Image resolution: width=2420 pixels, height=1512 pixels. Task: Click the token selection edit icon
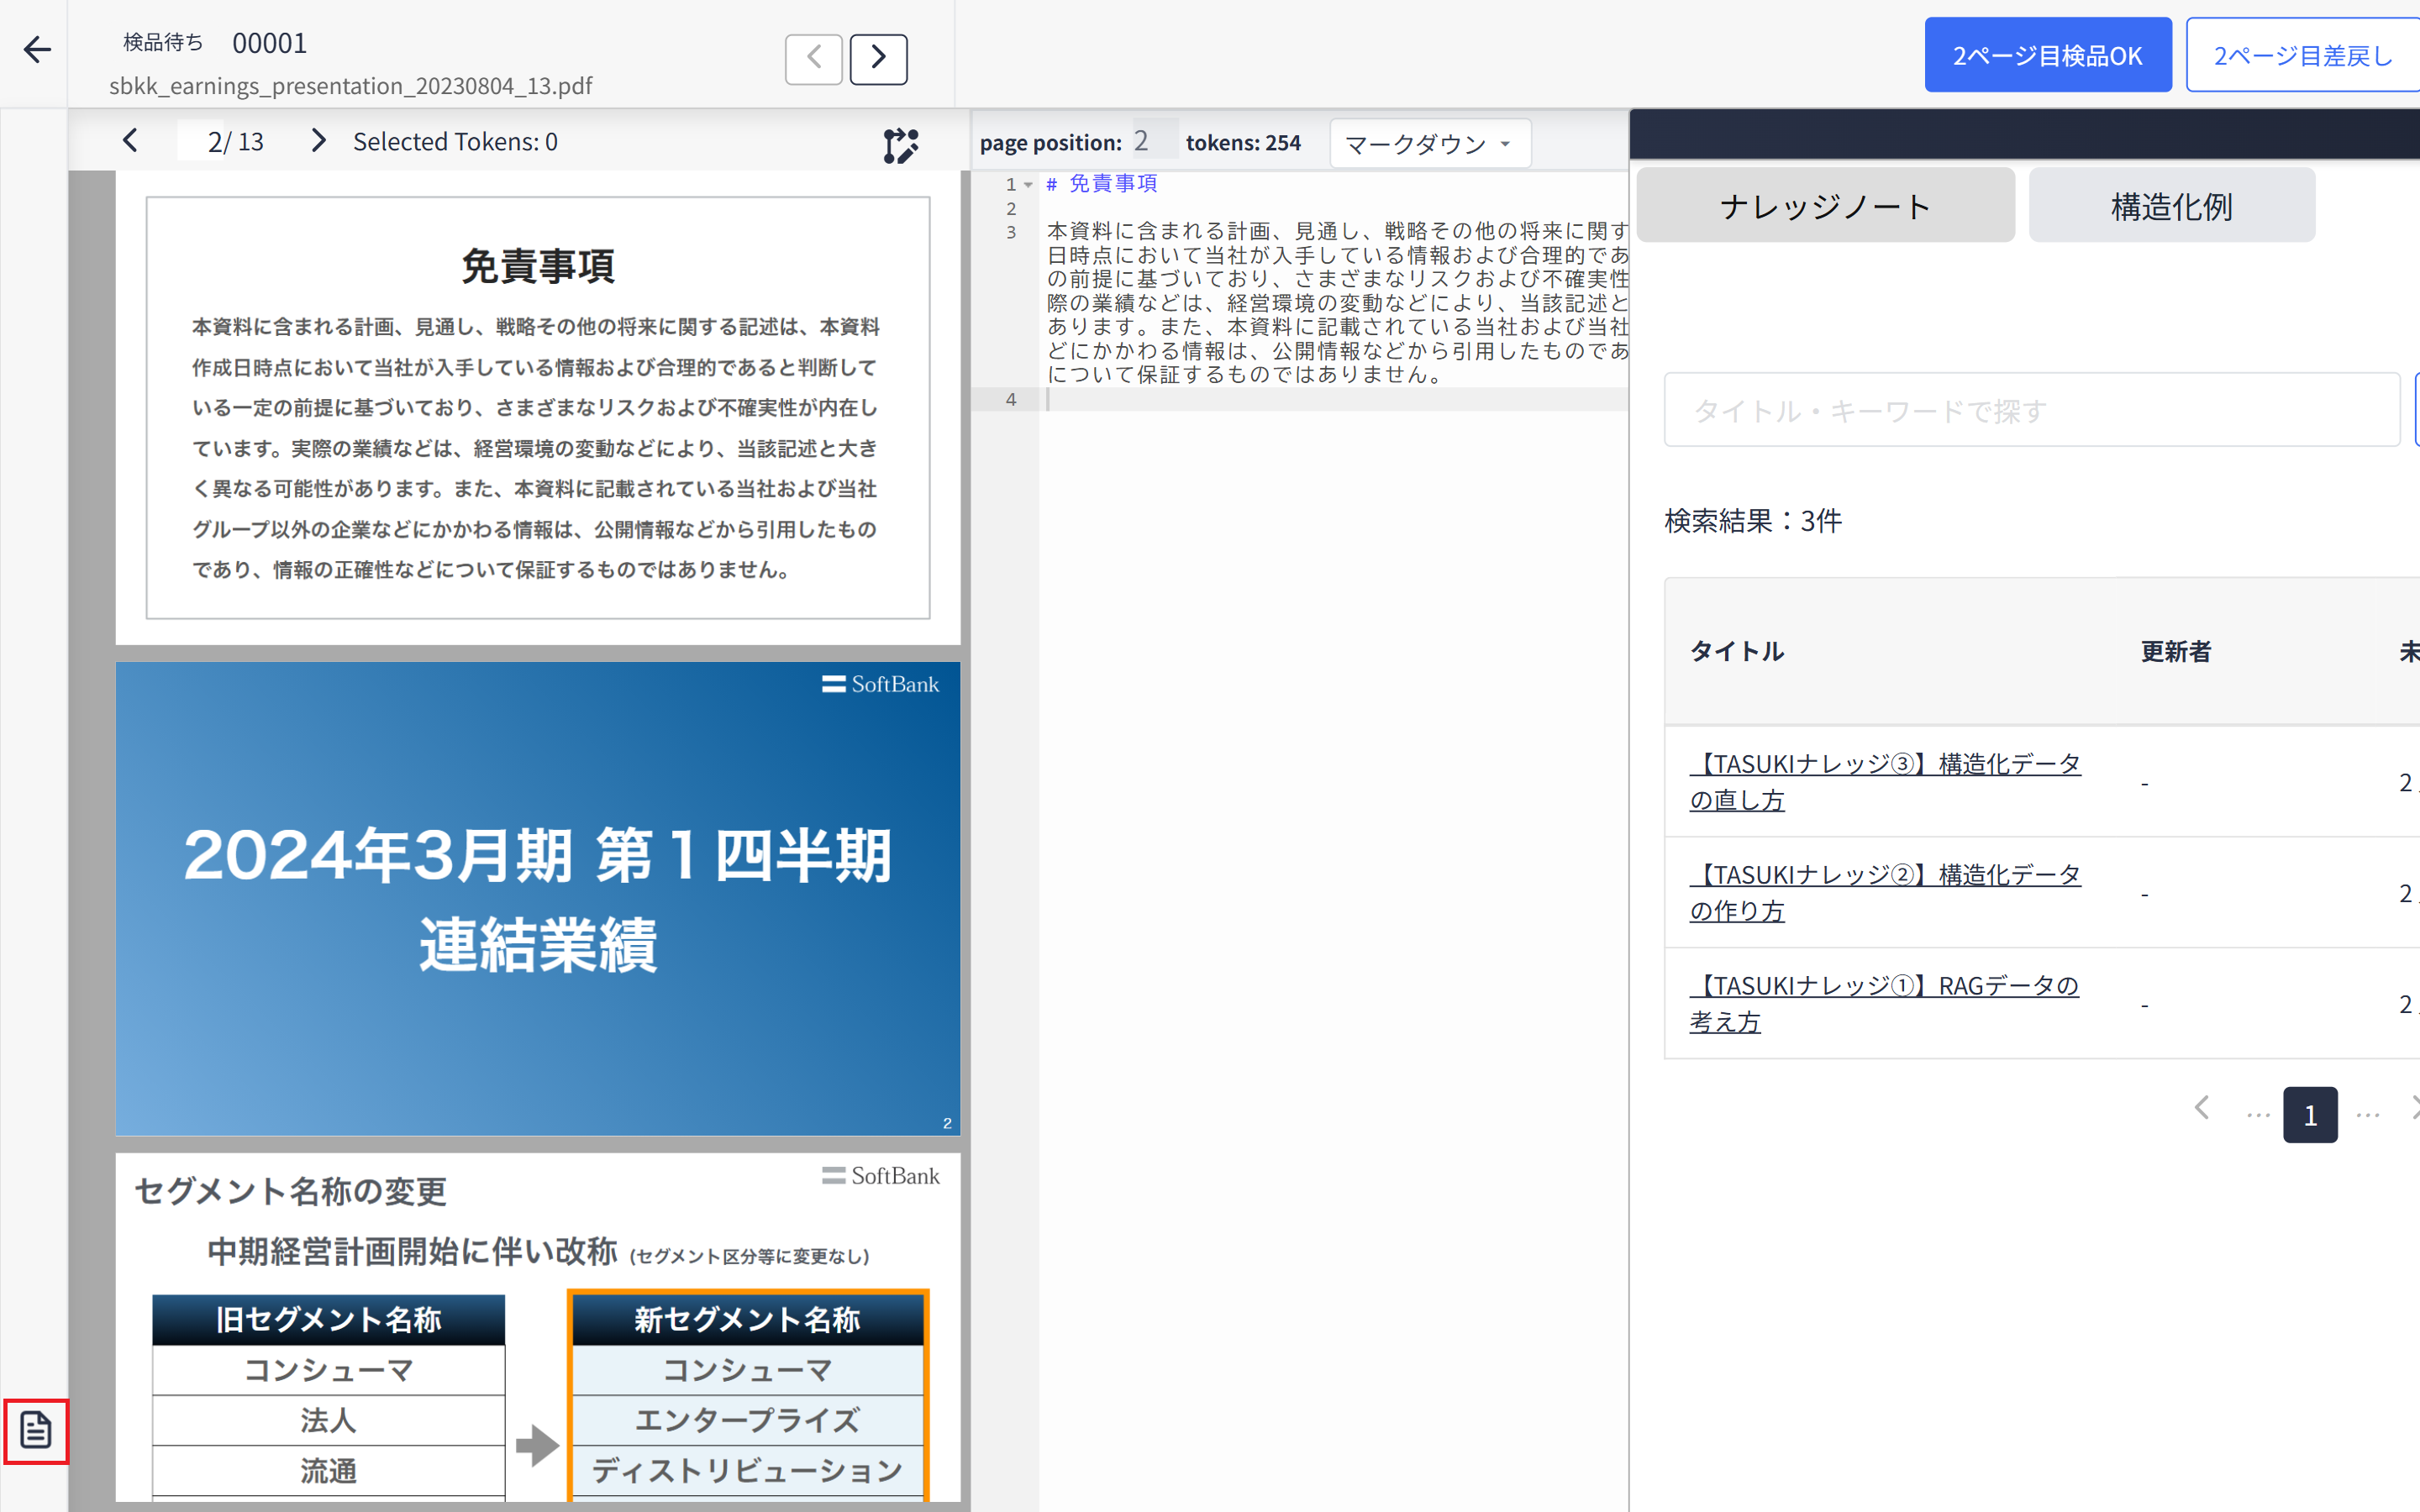(x=900, y=145)
